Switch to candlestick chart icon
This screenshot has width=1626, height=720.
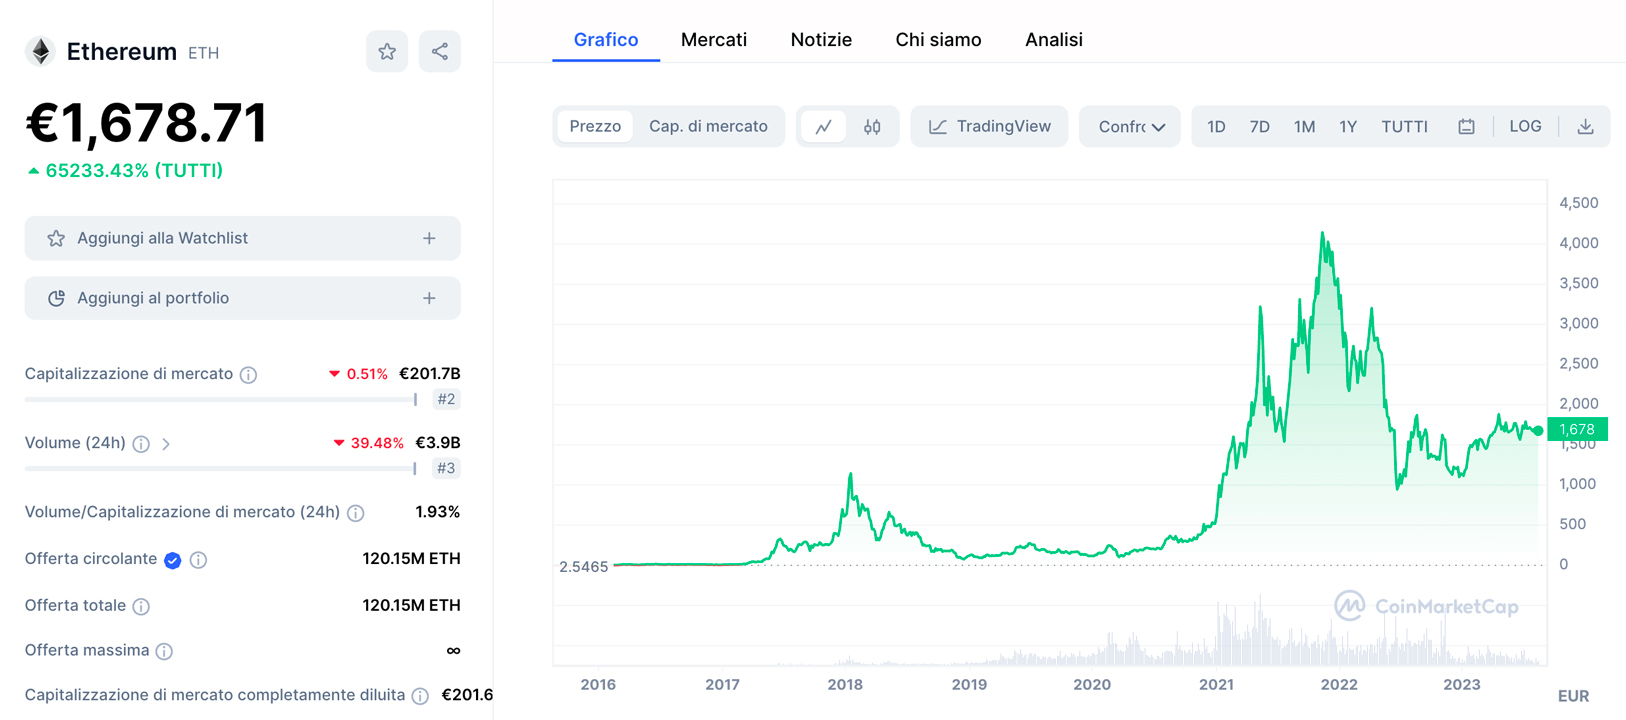click(x=872, y=127)
